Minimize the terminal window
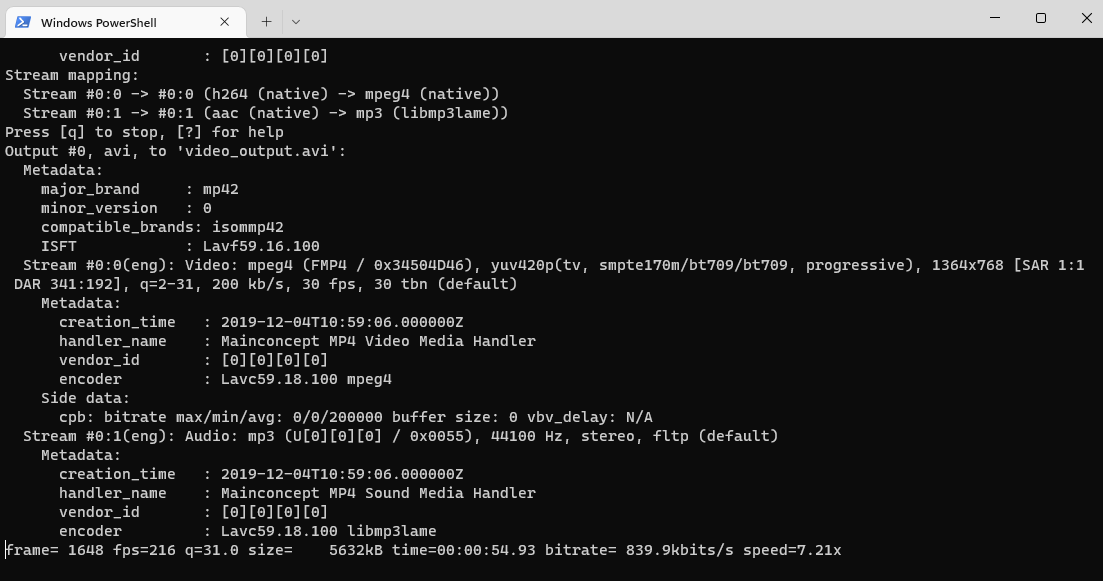1103x581 pixels. (995, 18)
